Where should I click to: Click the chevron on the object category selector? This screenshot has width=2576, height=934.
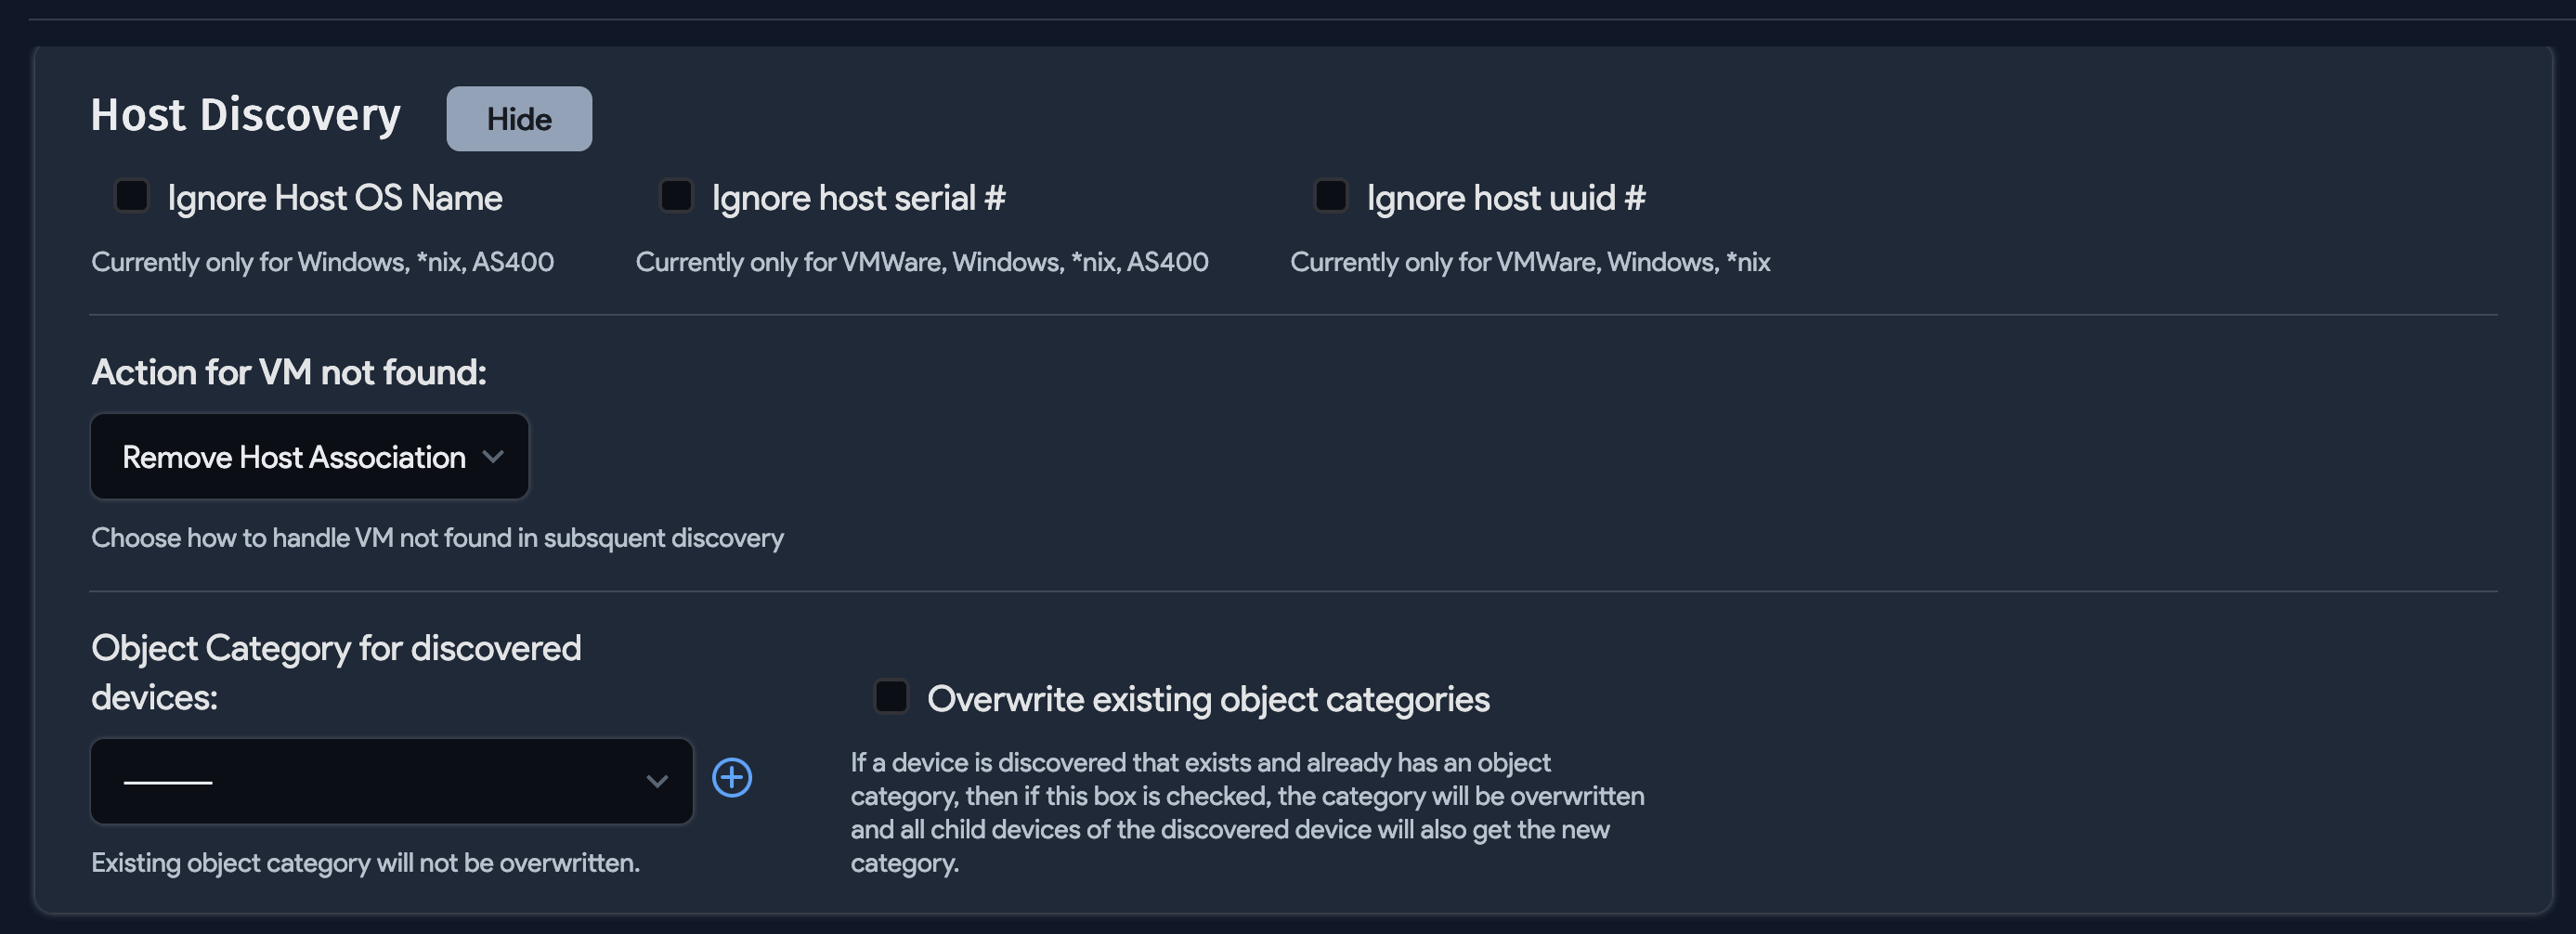(655, 781)
